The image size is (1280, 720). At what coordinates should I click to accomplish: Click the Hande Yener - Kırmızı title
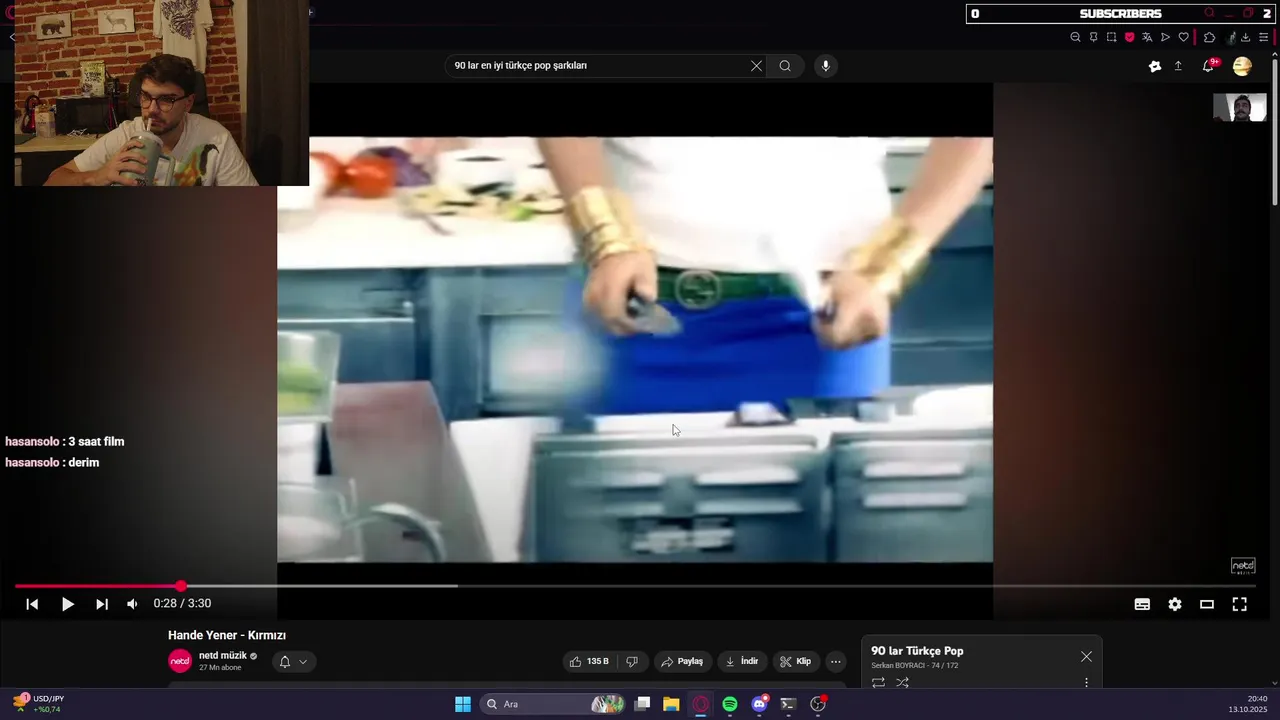point(227,636)
